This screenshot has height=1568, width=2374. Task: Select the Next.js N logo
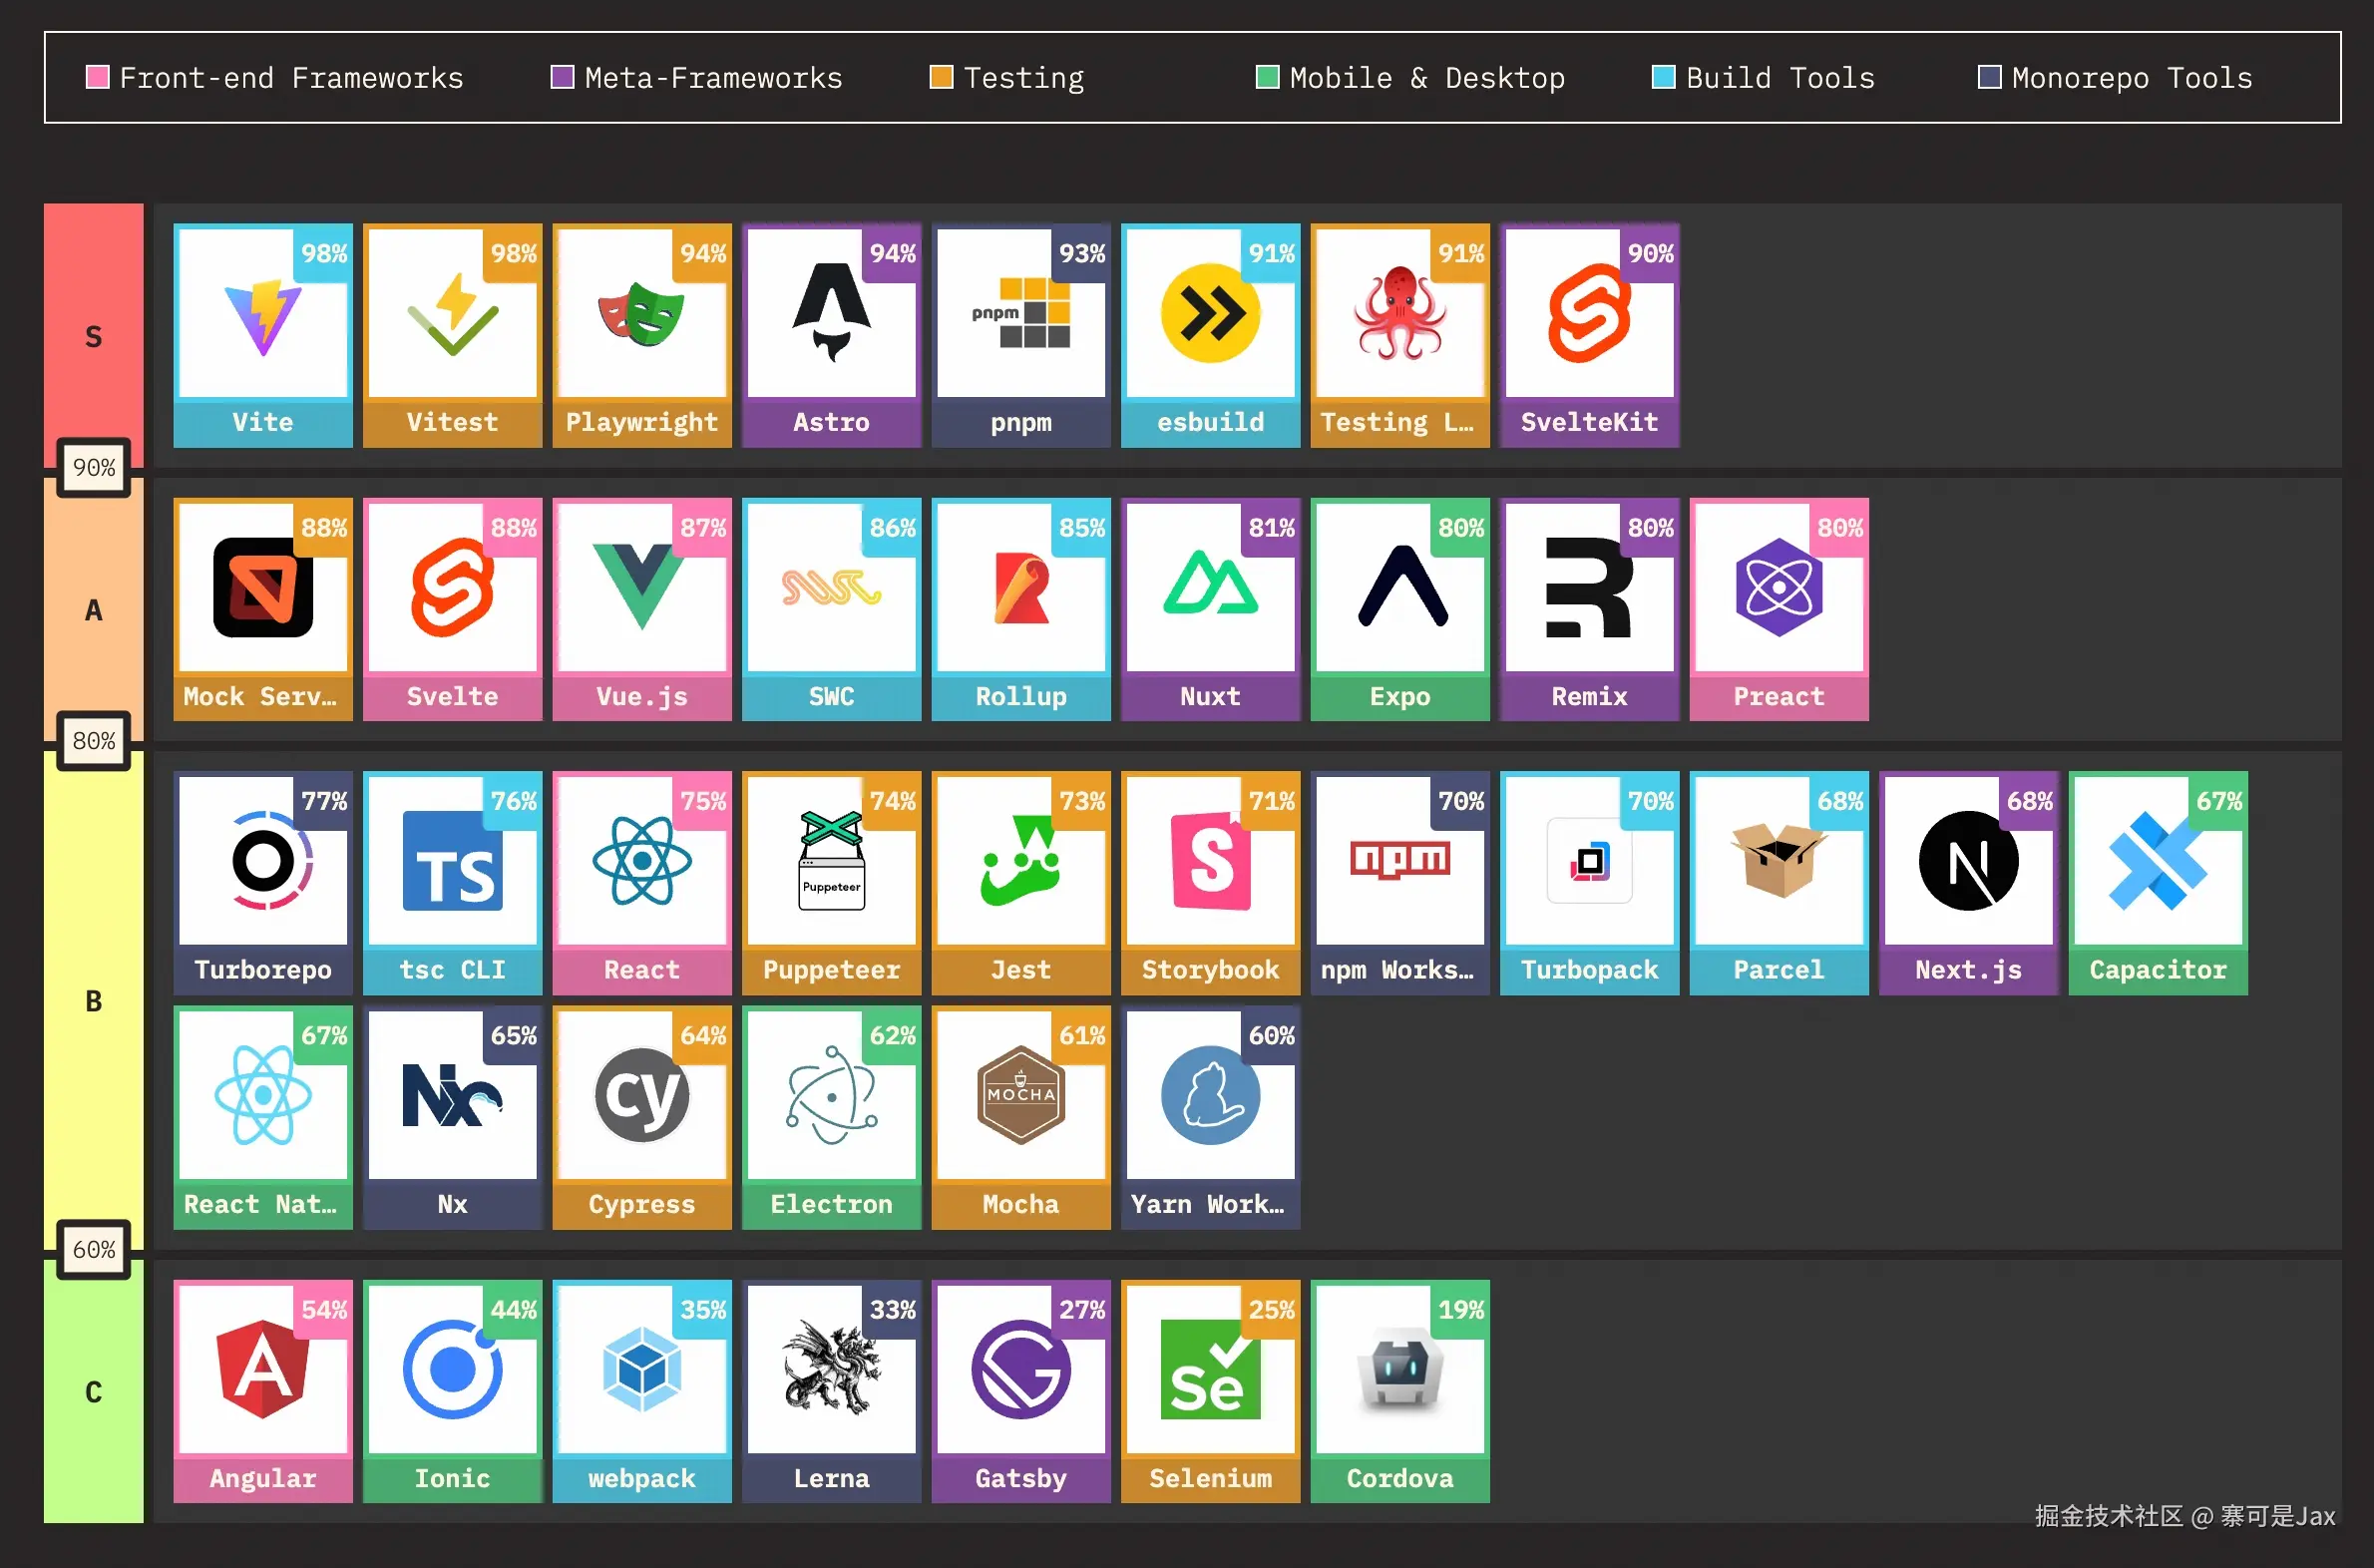1967,862
